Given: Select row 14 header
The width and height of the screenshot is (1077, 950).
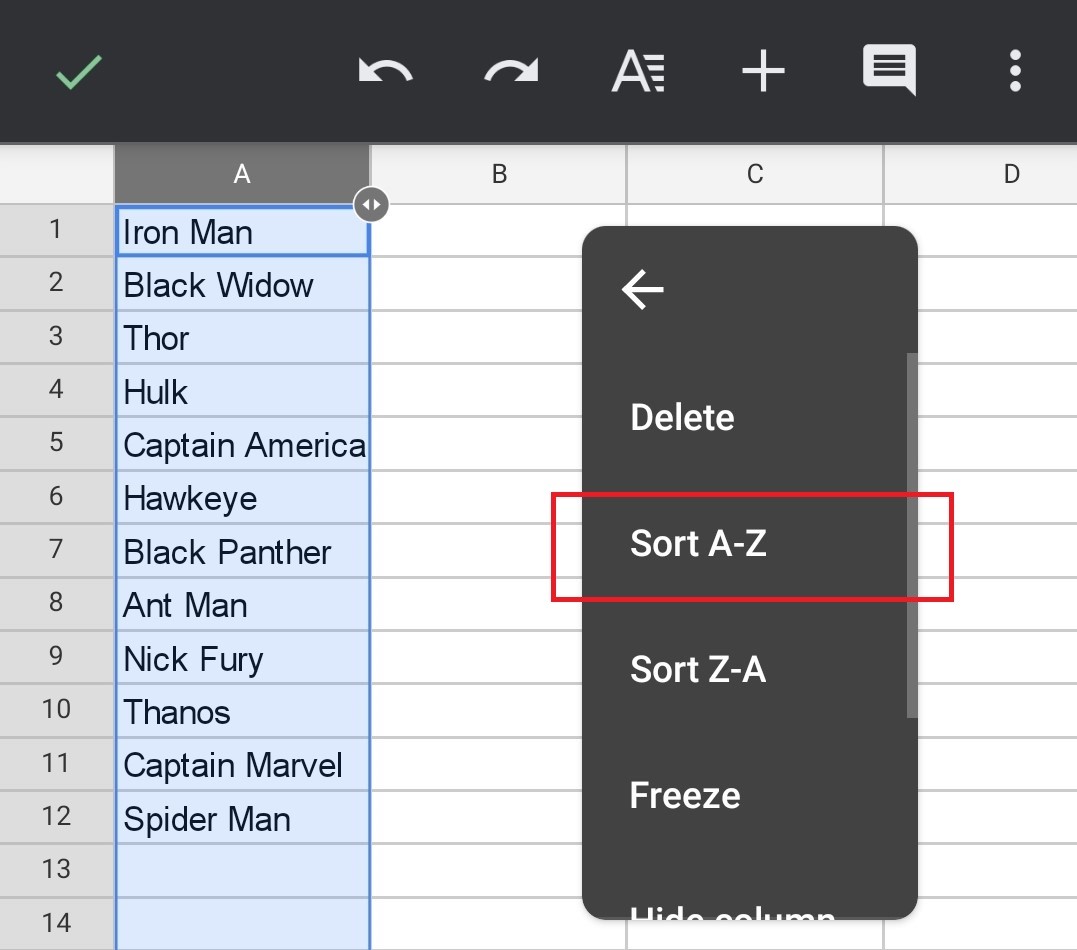Looking at the screenshot, I should 56,923.
